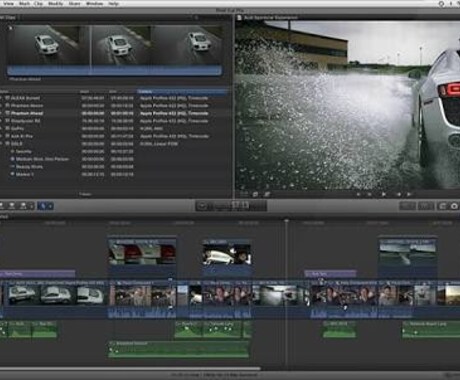Open the Clip menu
Screen dimensions: 460x380
tap(39, 3)
